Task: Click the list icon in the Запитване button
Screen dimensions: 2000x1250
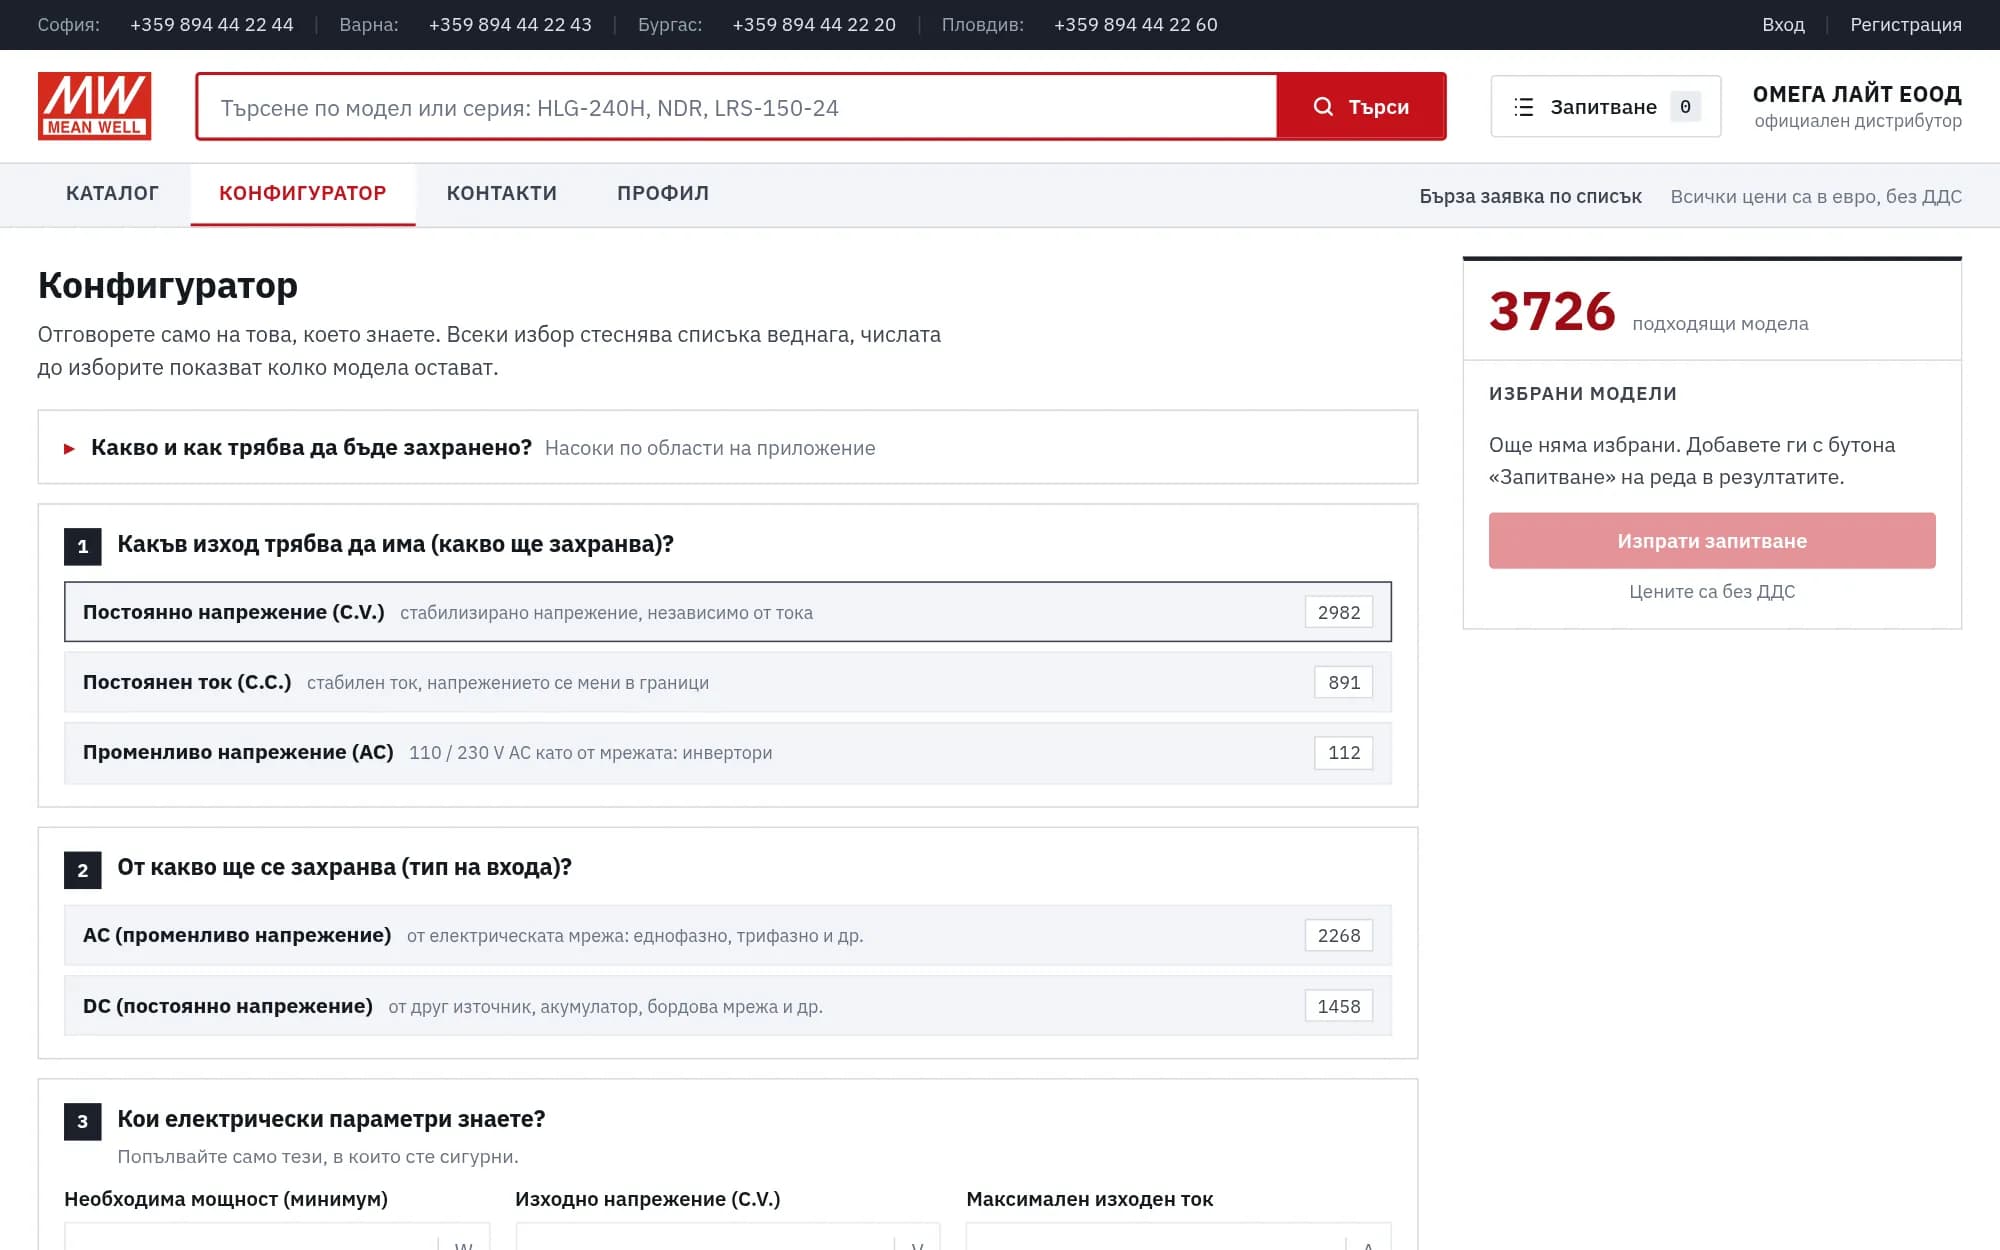Action: [1523, 107]
